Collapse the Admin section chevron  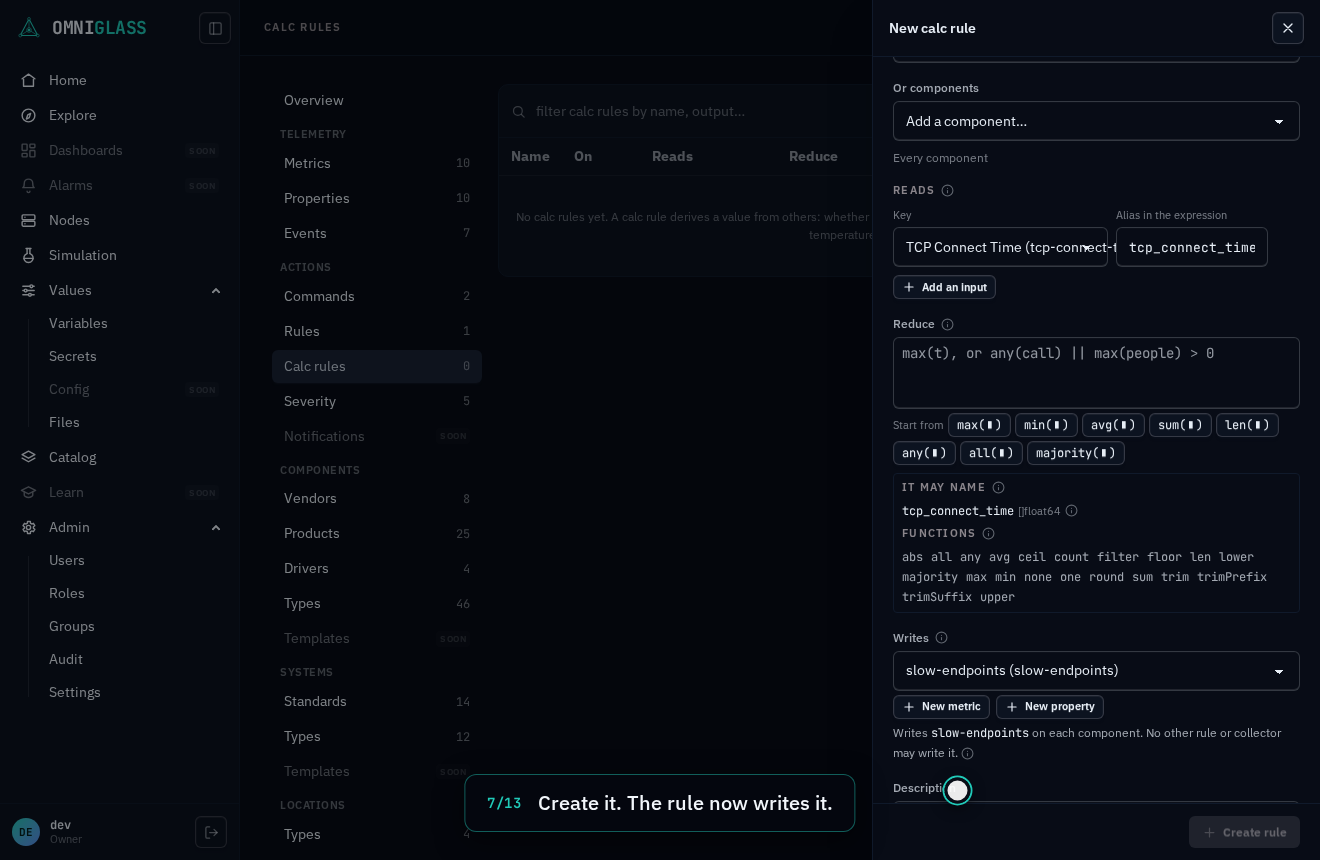(216, 528)
